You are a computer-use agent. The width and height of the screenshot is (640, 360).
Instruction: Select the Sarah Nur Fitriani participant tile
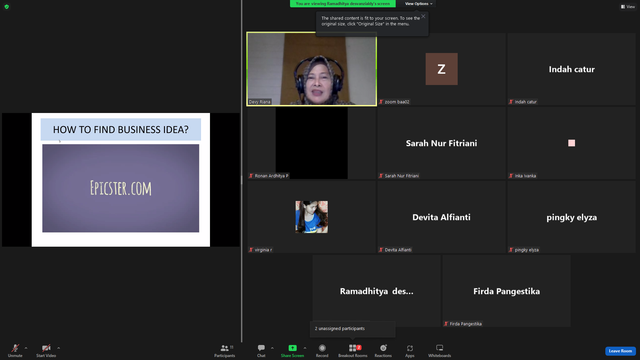[441, 143]
